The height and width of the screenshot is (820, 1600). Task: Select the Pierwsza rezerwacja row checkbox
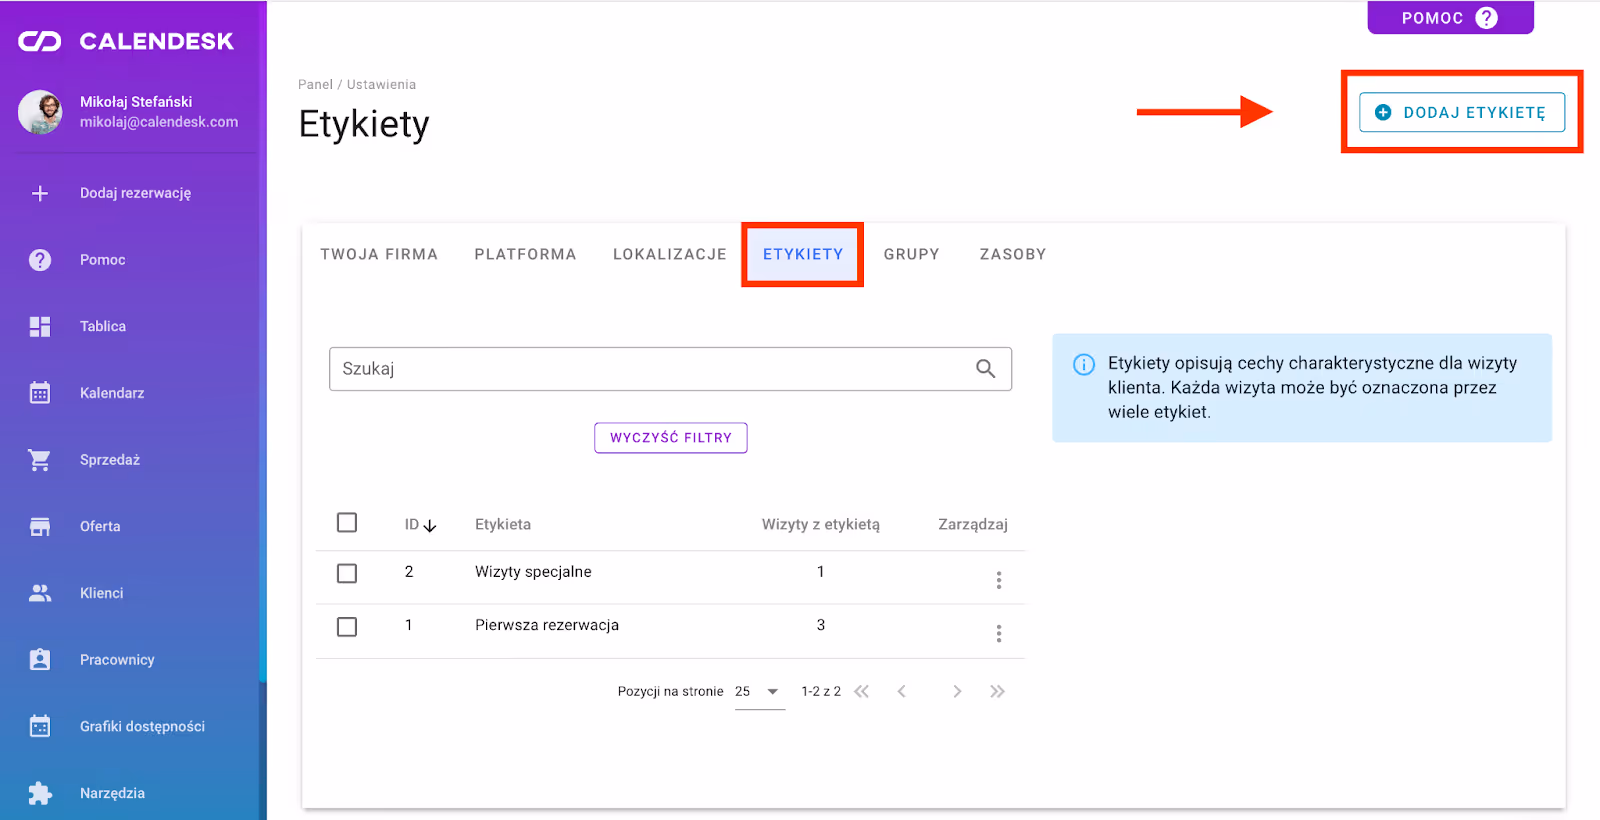(347, 627)
